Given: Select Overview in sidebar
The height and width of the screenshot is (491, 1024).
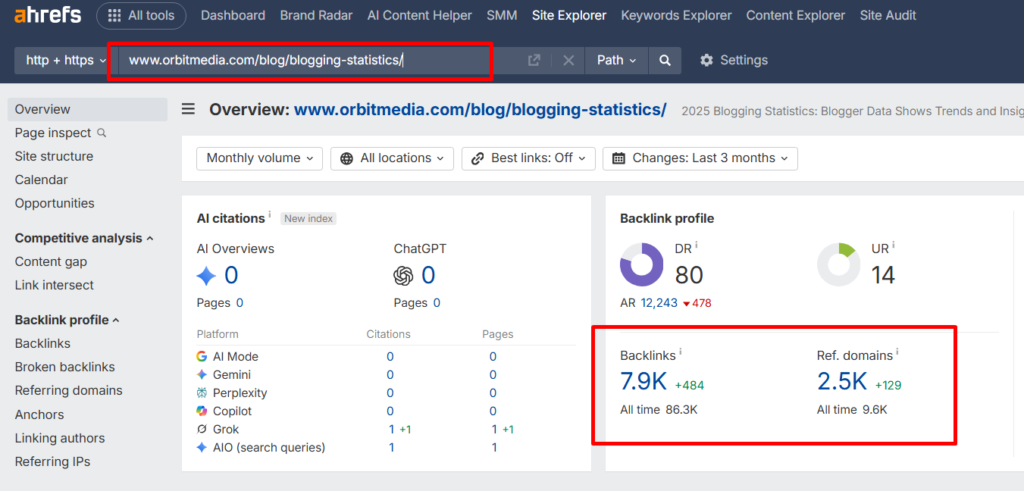Looking at the screenshot, I should [x=88, y=109].
